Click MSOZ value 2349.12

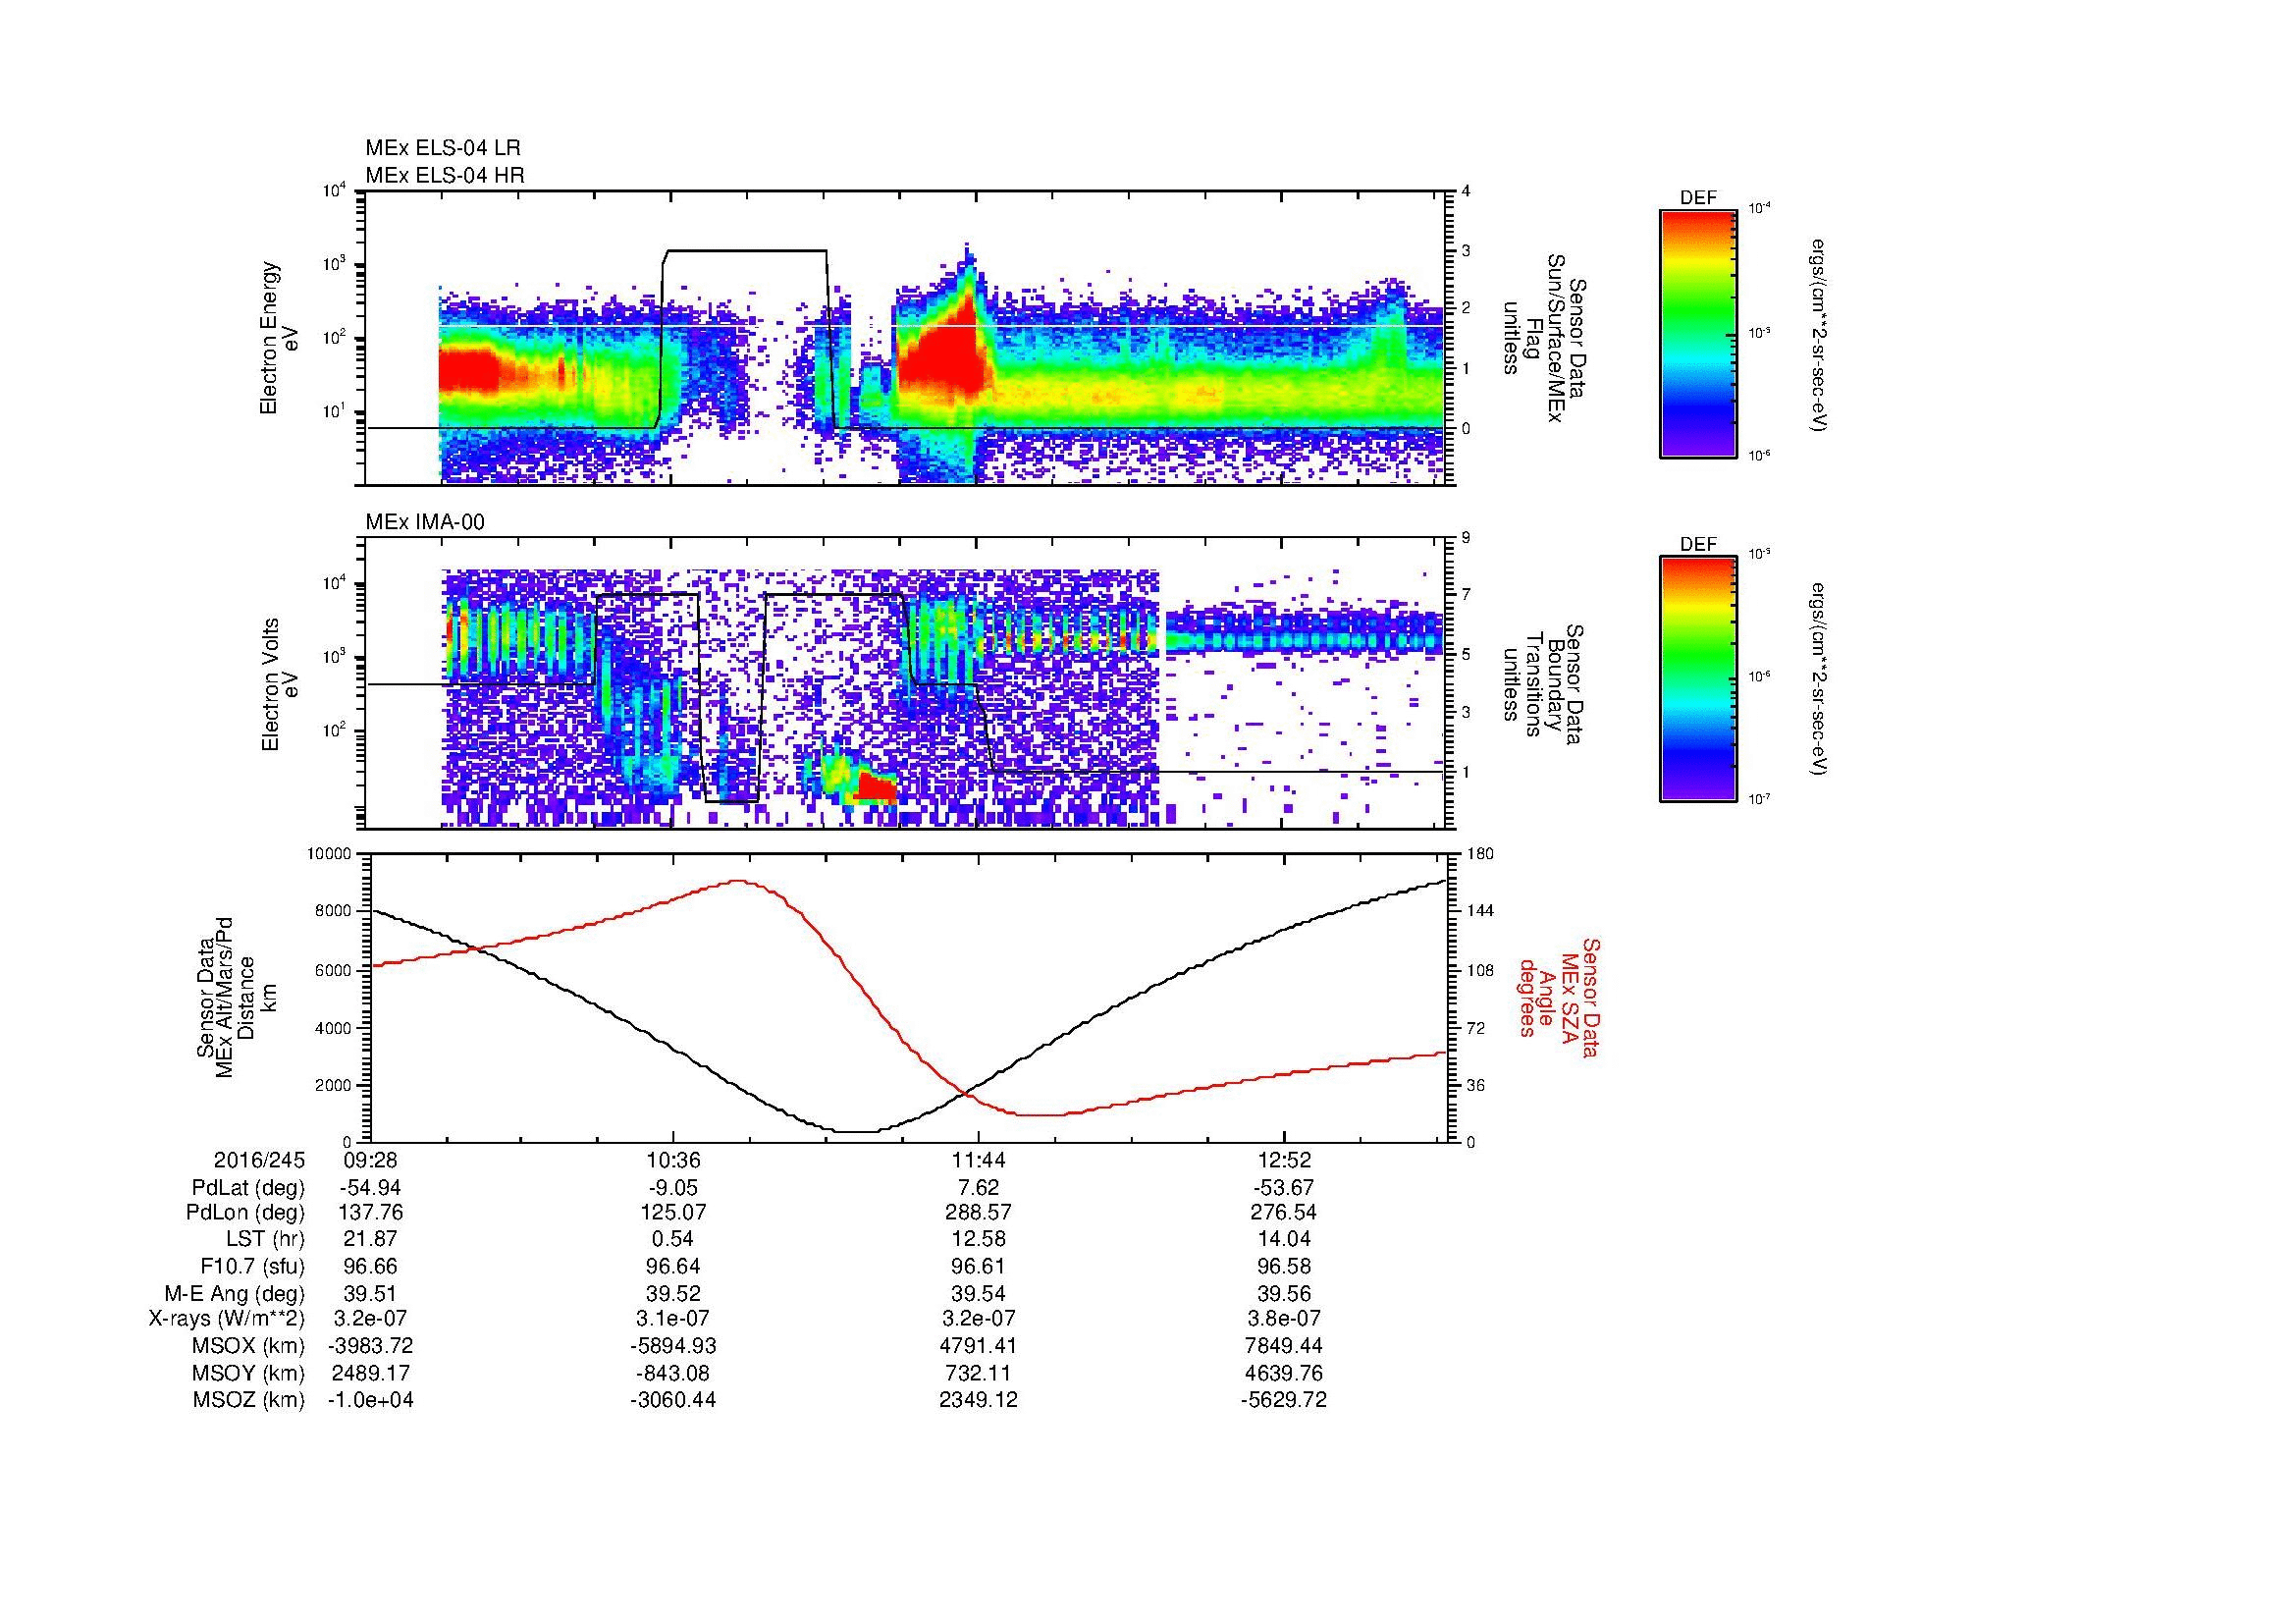coord(979,1400)
